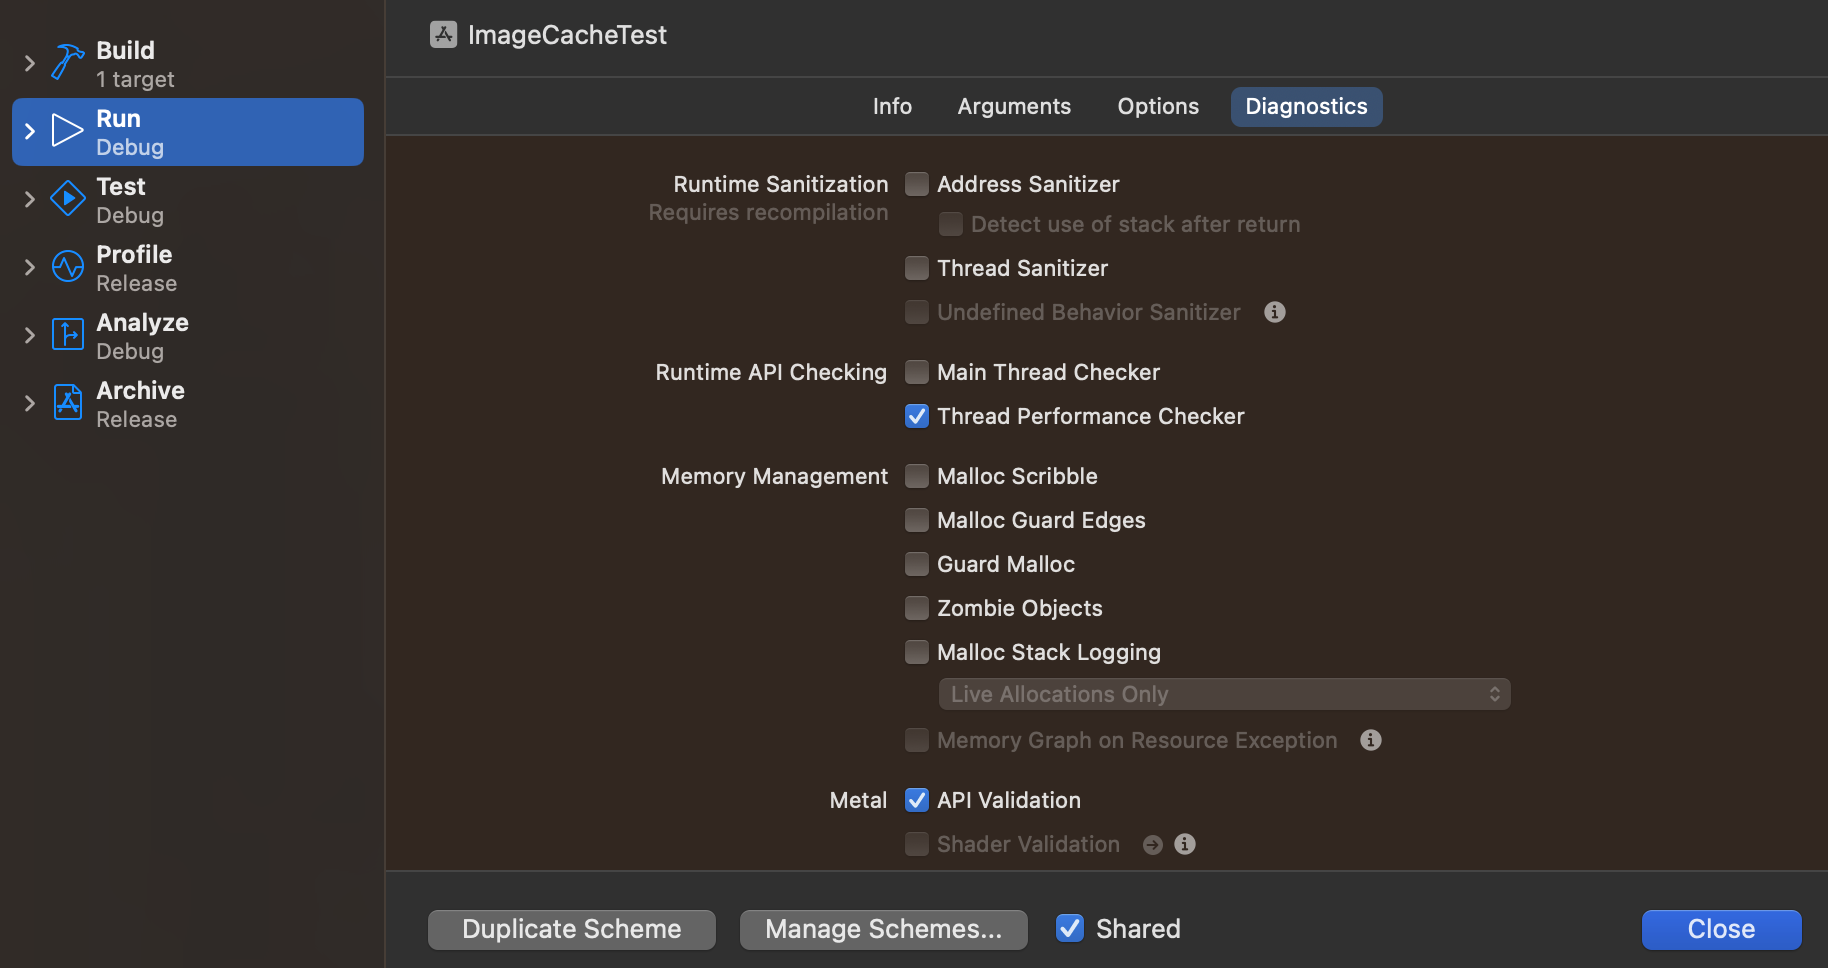Click the Duplicate Scheme button
Screen dimensions: 1828x968
571,929
